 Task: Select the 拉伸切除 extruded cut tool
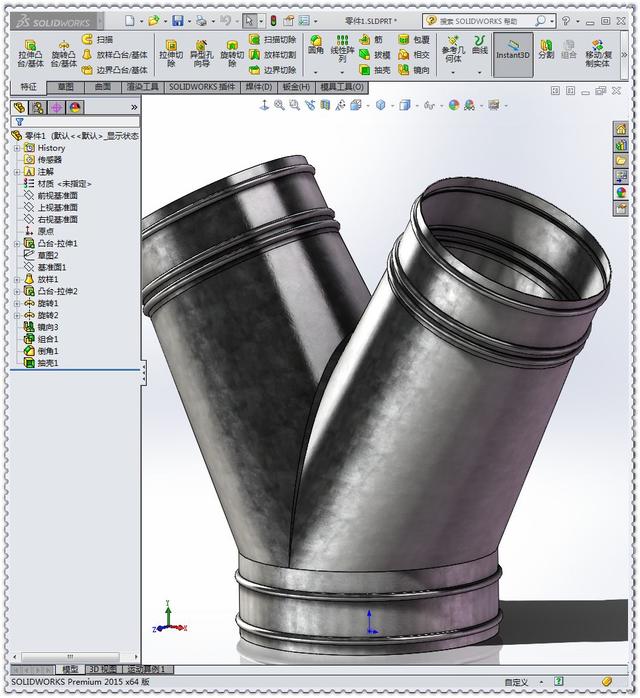(x=171, y=53)
